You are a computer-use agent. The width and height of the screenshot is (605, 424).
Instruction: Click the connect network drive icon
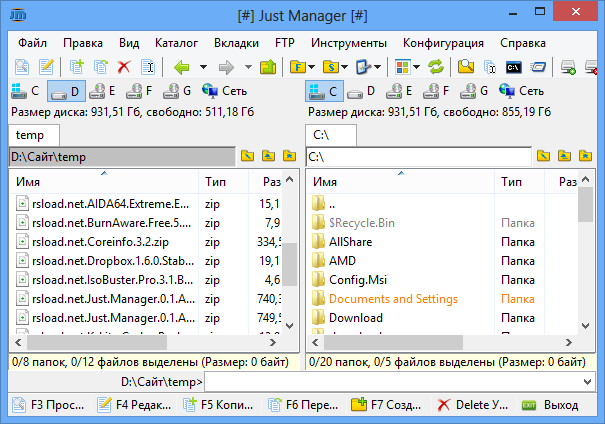point(568,67)
